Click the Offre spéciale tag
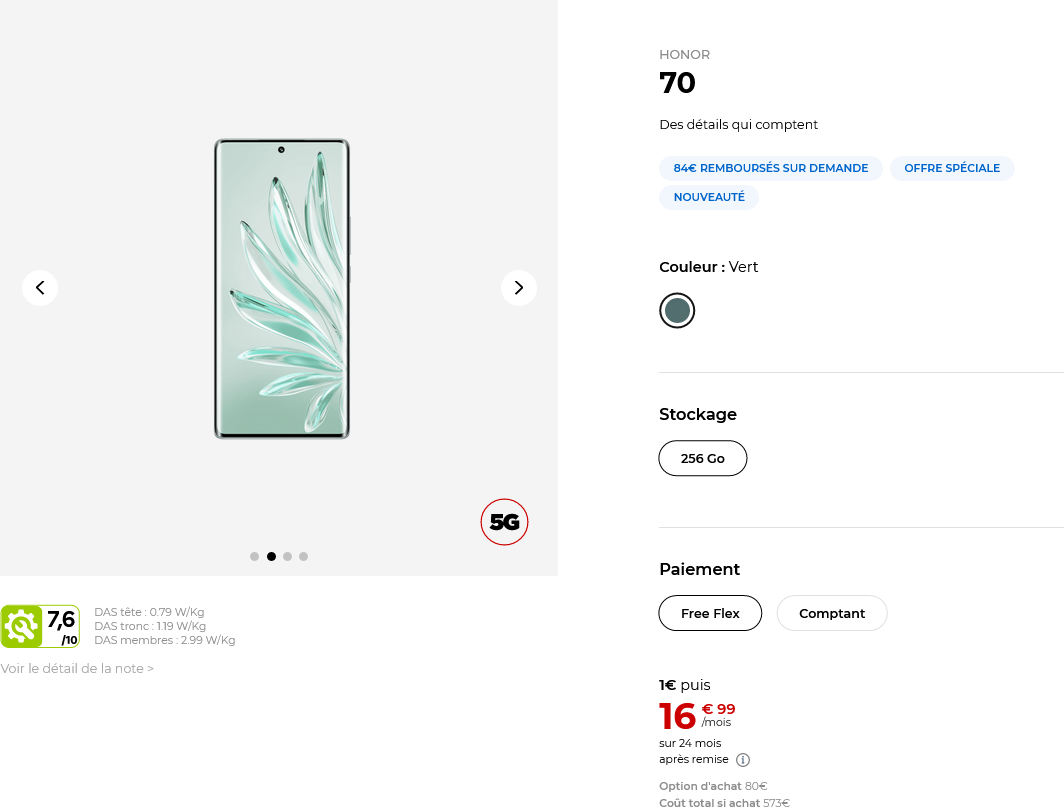 (952, 168)
